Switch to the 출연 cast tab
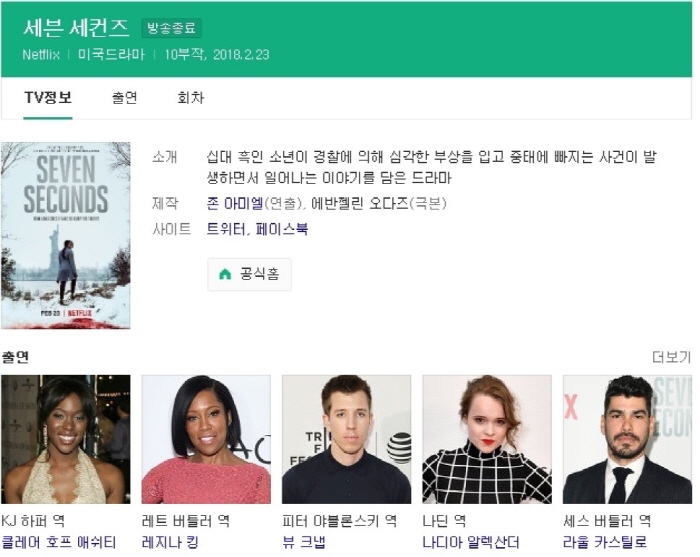Screen dimensions: 700x557 pos(125,97)
